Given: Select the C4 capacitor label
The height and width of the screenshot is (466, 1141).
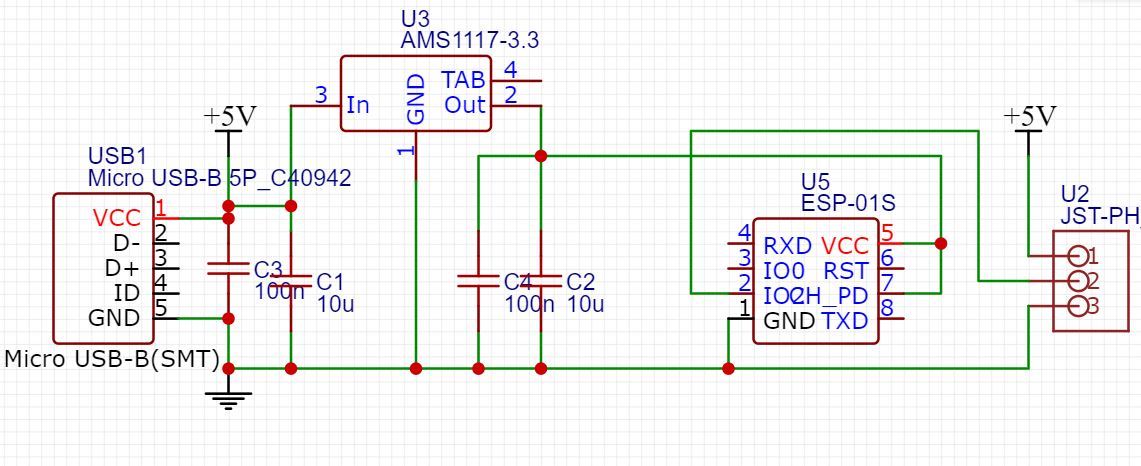Looking at the screenshot, I should coord(520,281).
